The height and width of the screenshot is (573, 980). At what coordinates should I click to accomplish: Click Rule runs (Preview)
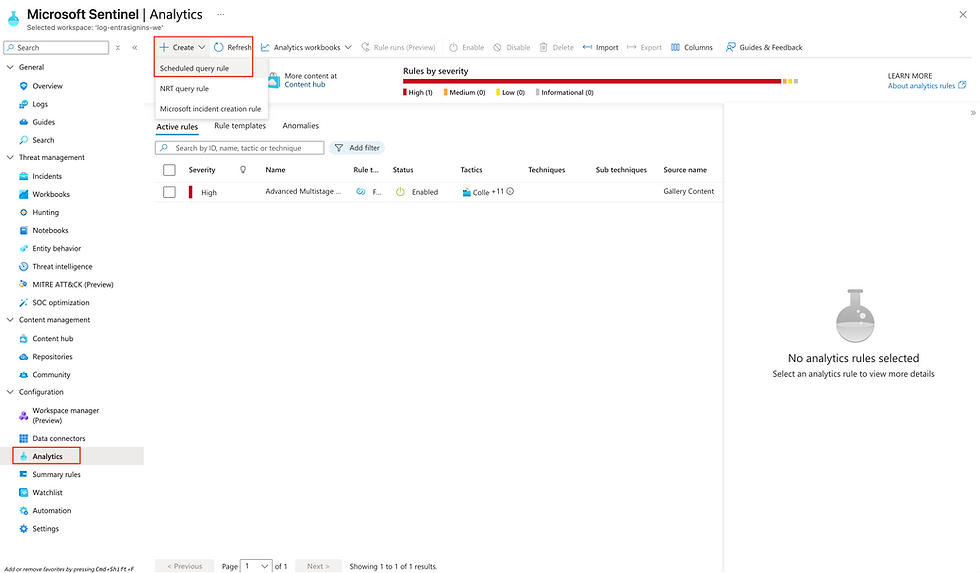click(398, 47)
